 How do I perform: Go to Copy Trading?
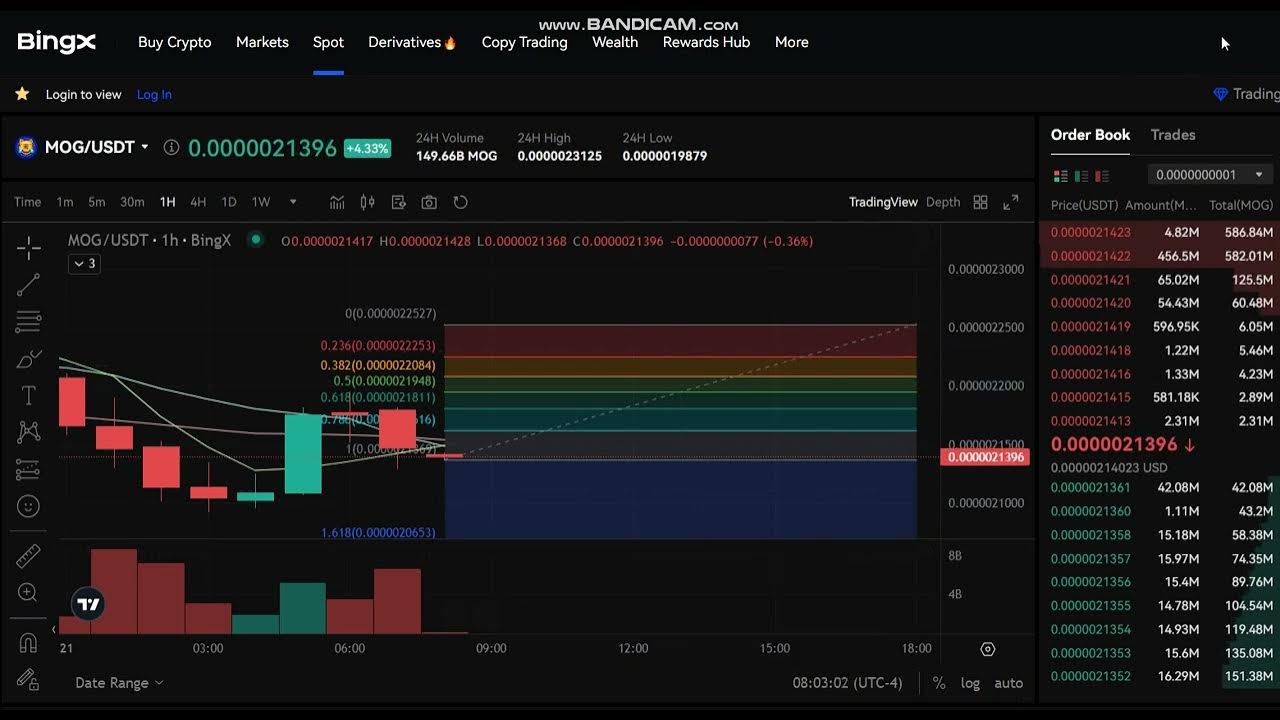pyautogui.click(x=524, y=42)
